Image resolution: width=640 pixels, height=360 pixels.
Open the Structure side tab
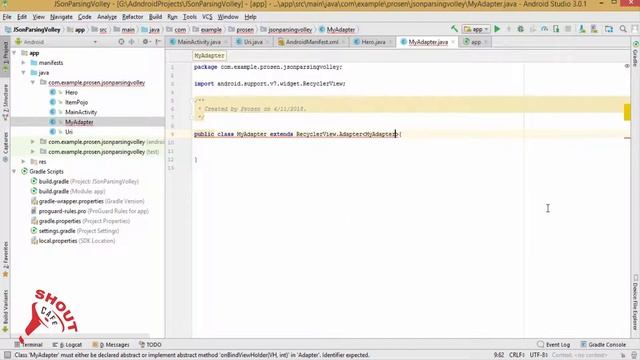tap(5, 102)
